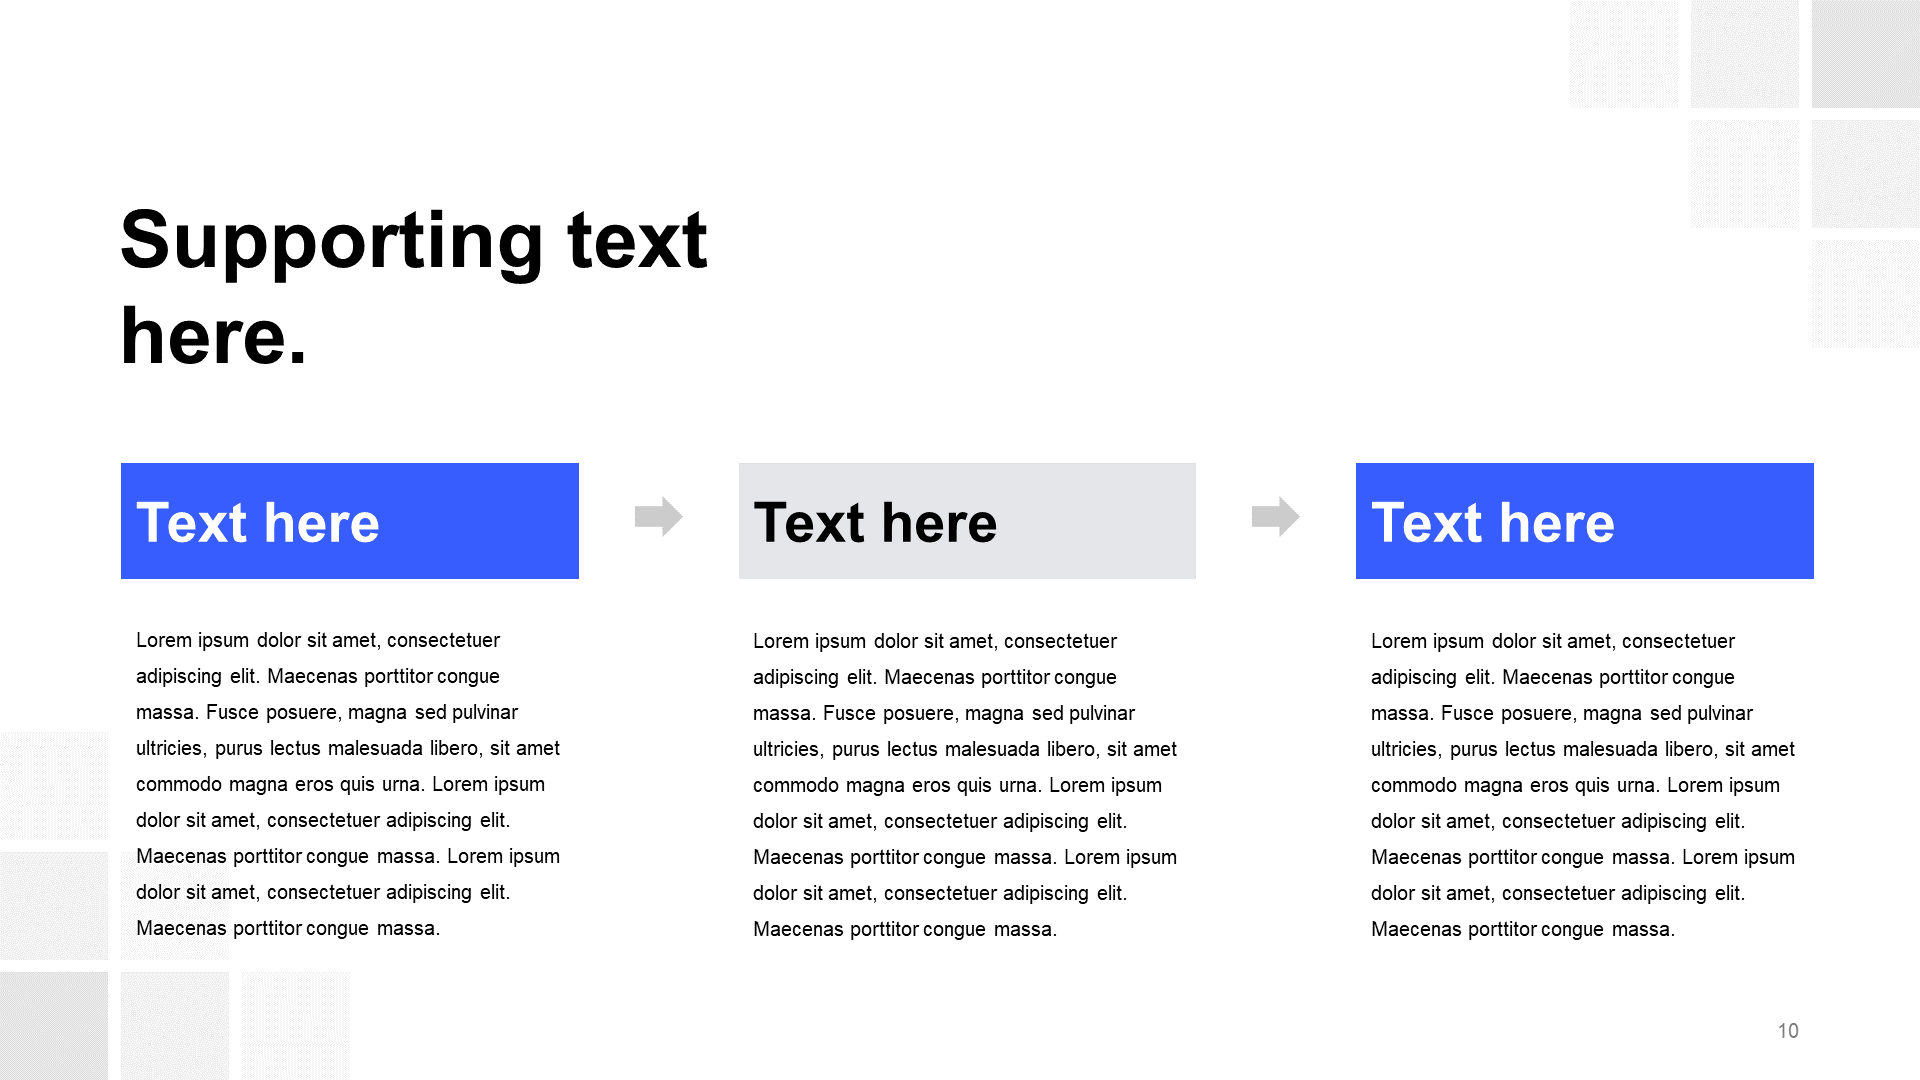This screenshot has width=1920, height=1080.
Task: Expand the first content column section
Action: point(348,521)
